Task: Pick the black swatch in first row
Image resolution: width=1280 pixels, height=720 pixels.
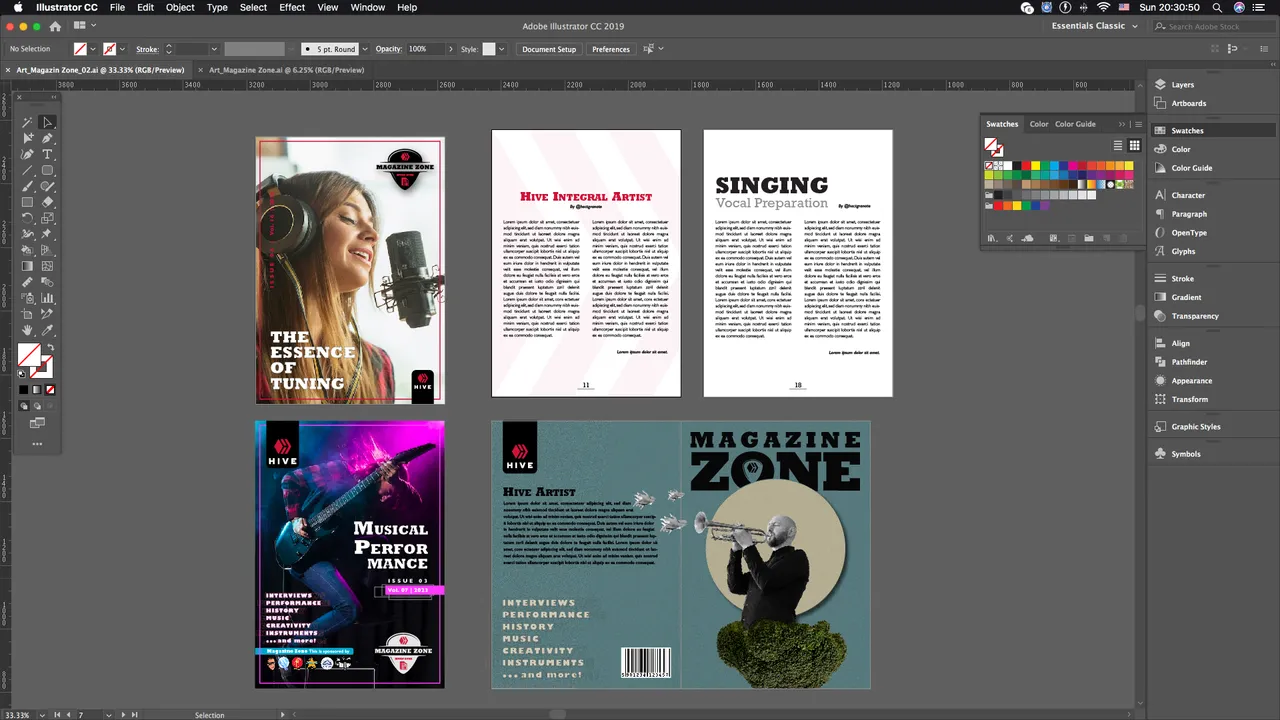Action: pyautogui.click(x=1017, y=166)
